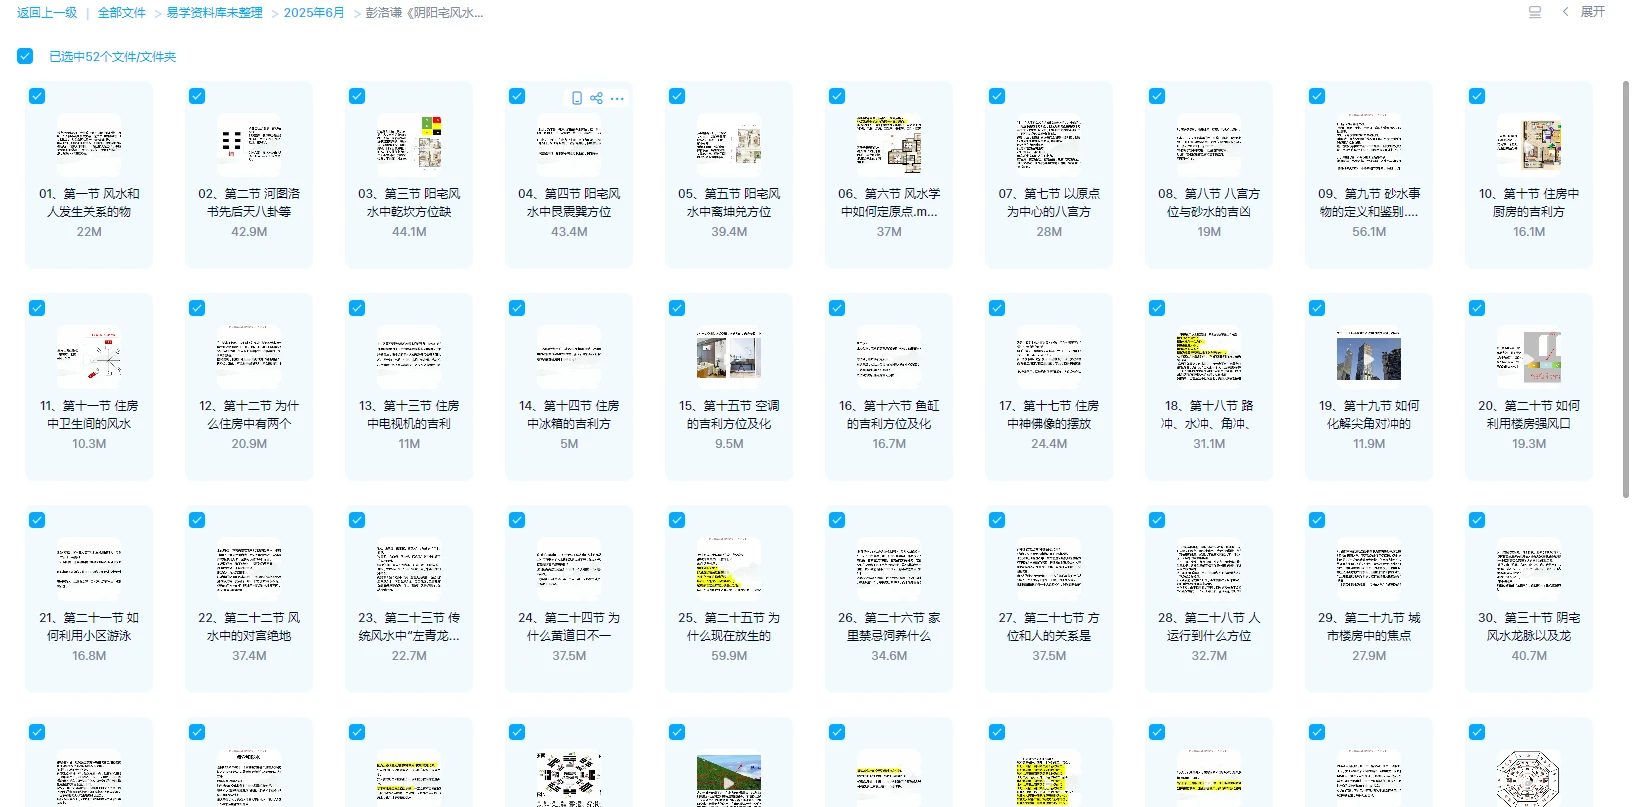Play the 19、第十九节 如何 video thumbnail
The width and height of the screenshot is (1633, 807).
(x=1369, y=357)
